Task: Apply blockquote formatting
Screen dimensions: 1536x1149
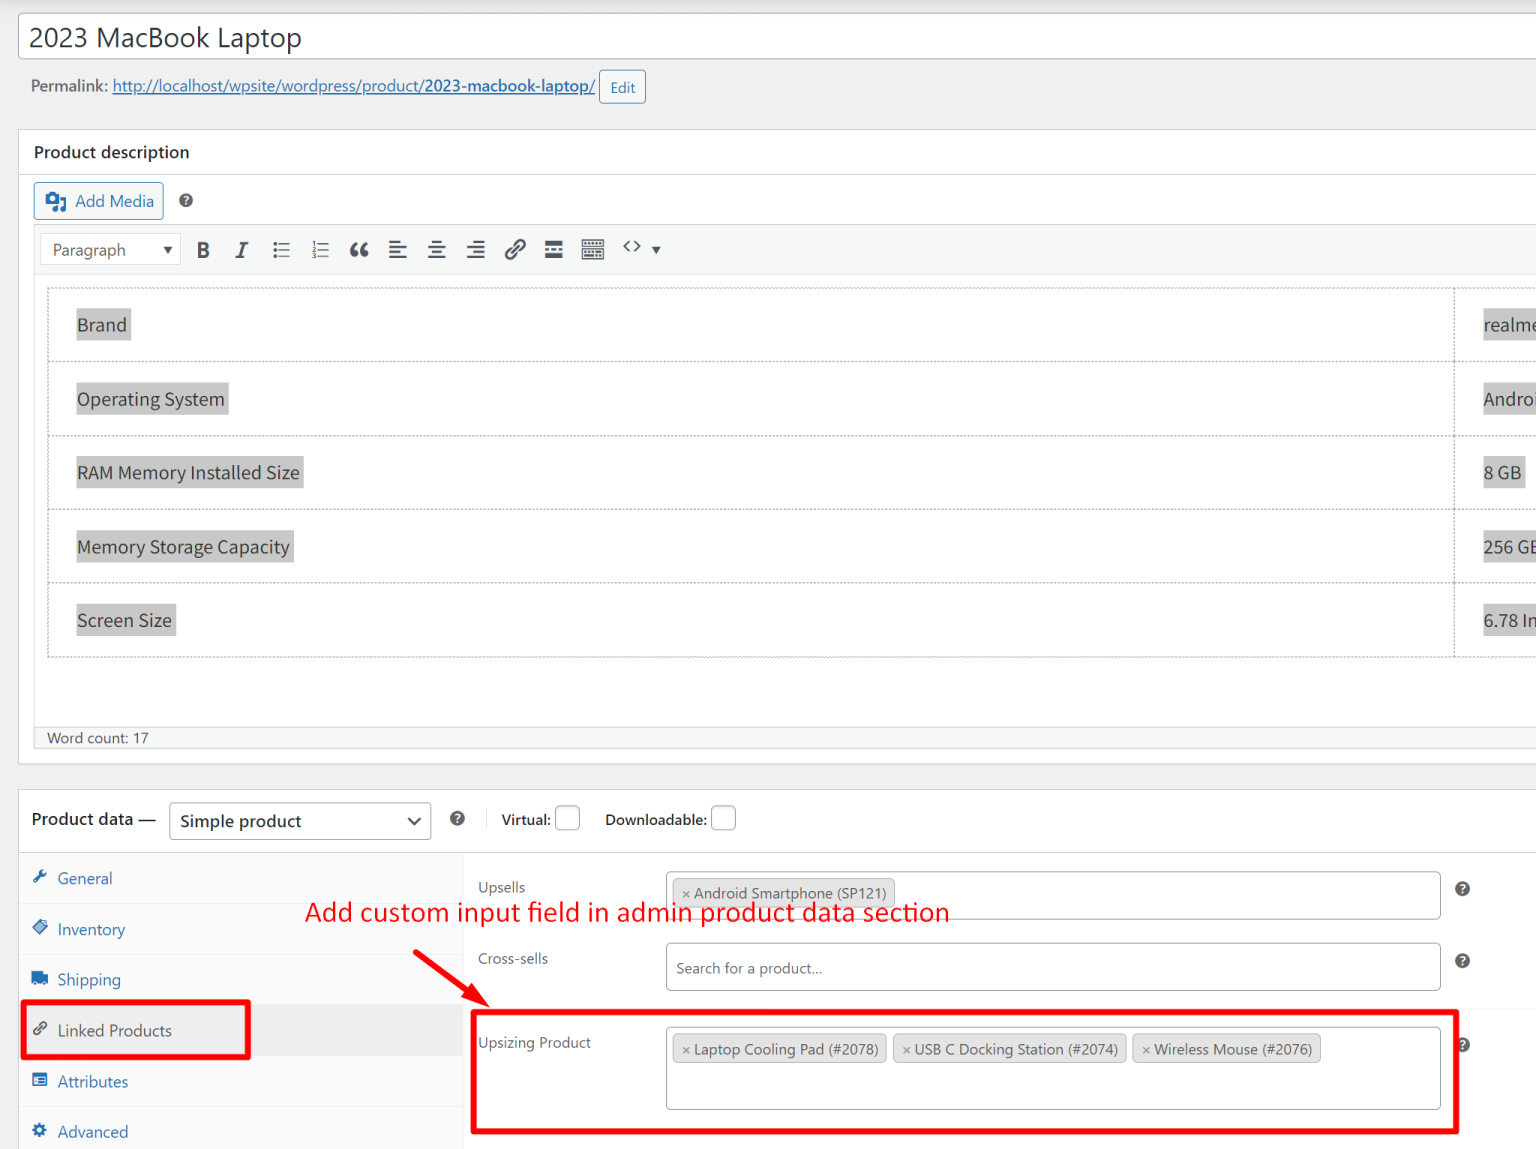Action: pos(359,249)
